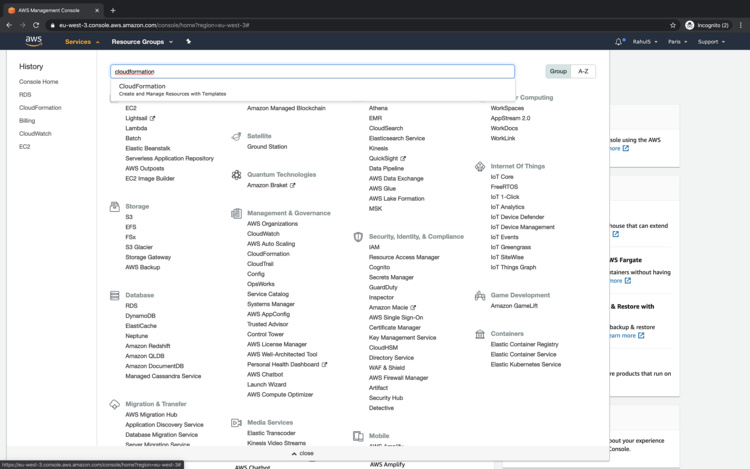This screenshot has height=469, width=750.
Task: Open the notifications bell icon
Action: pos(619,42)
